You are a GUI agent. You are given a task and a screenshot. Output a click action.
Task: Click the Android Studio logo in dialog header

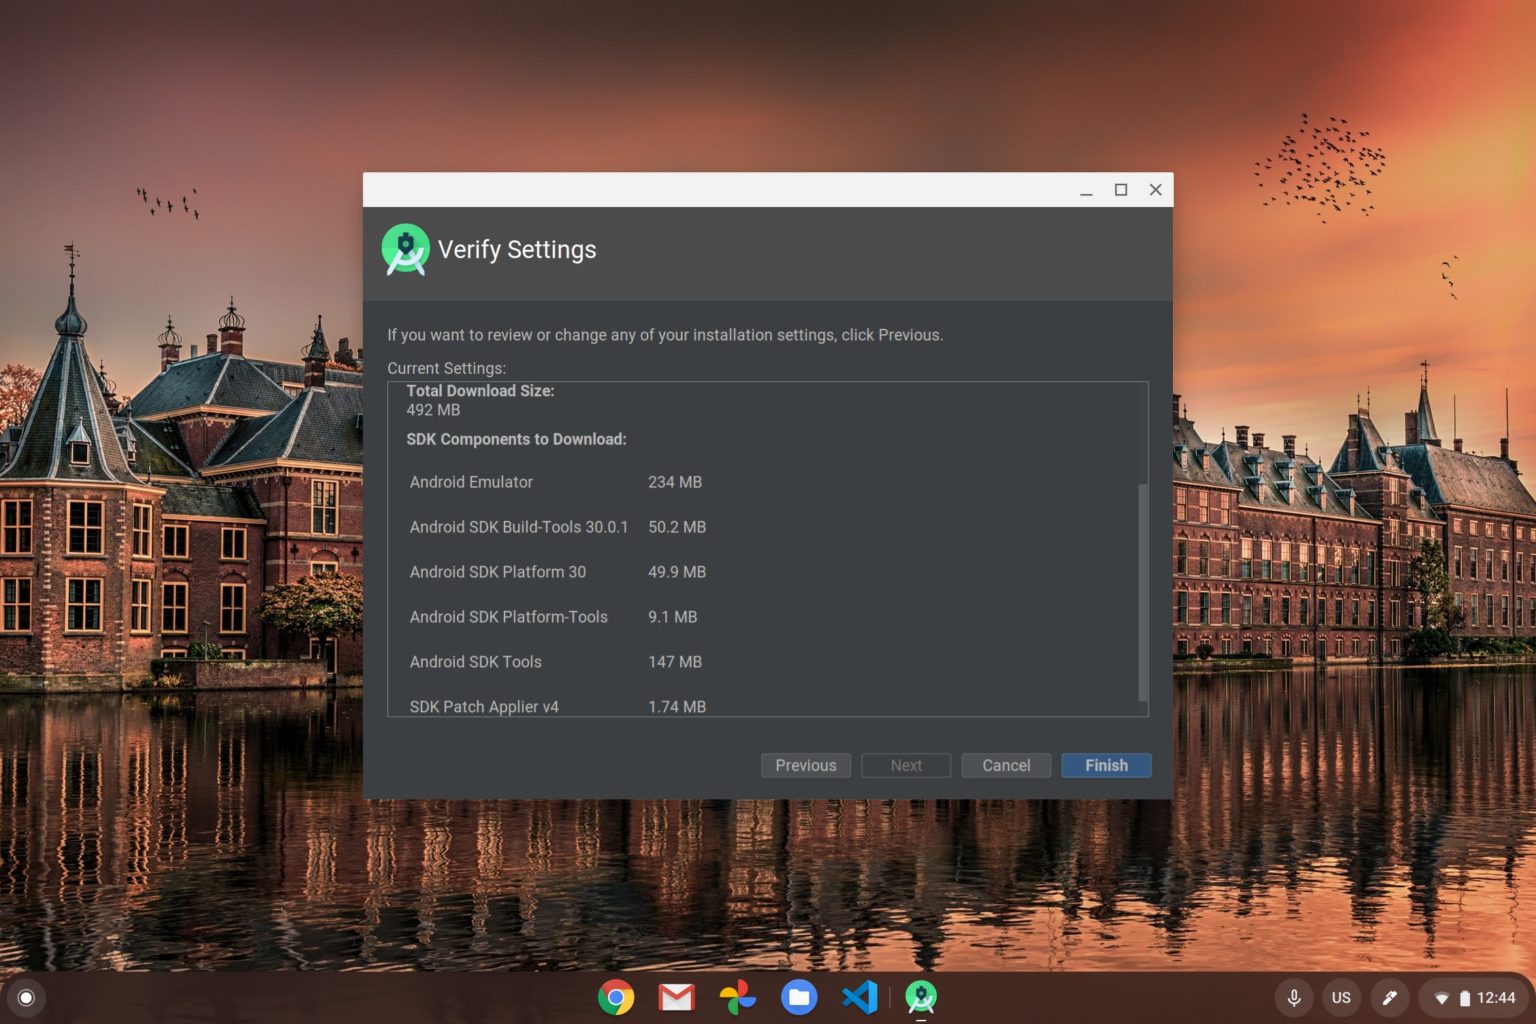[x=405, y=250]
